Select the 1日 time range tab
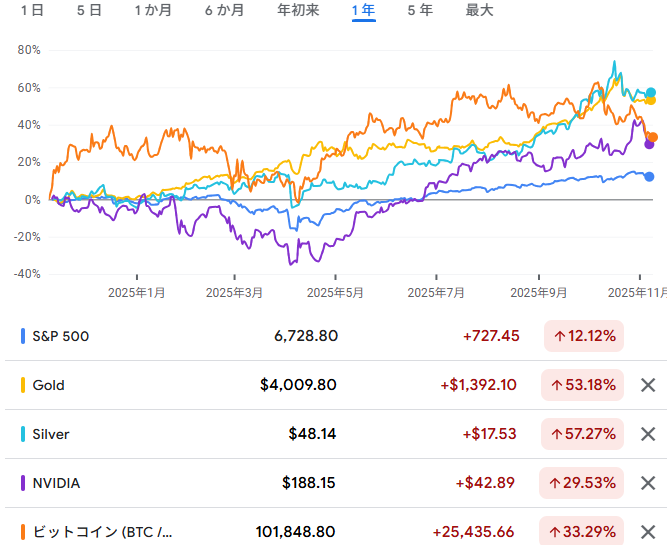Image resolution: width=667 pixels, height=545 pixels. (32, 10)
